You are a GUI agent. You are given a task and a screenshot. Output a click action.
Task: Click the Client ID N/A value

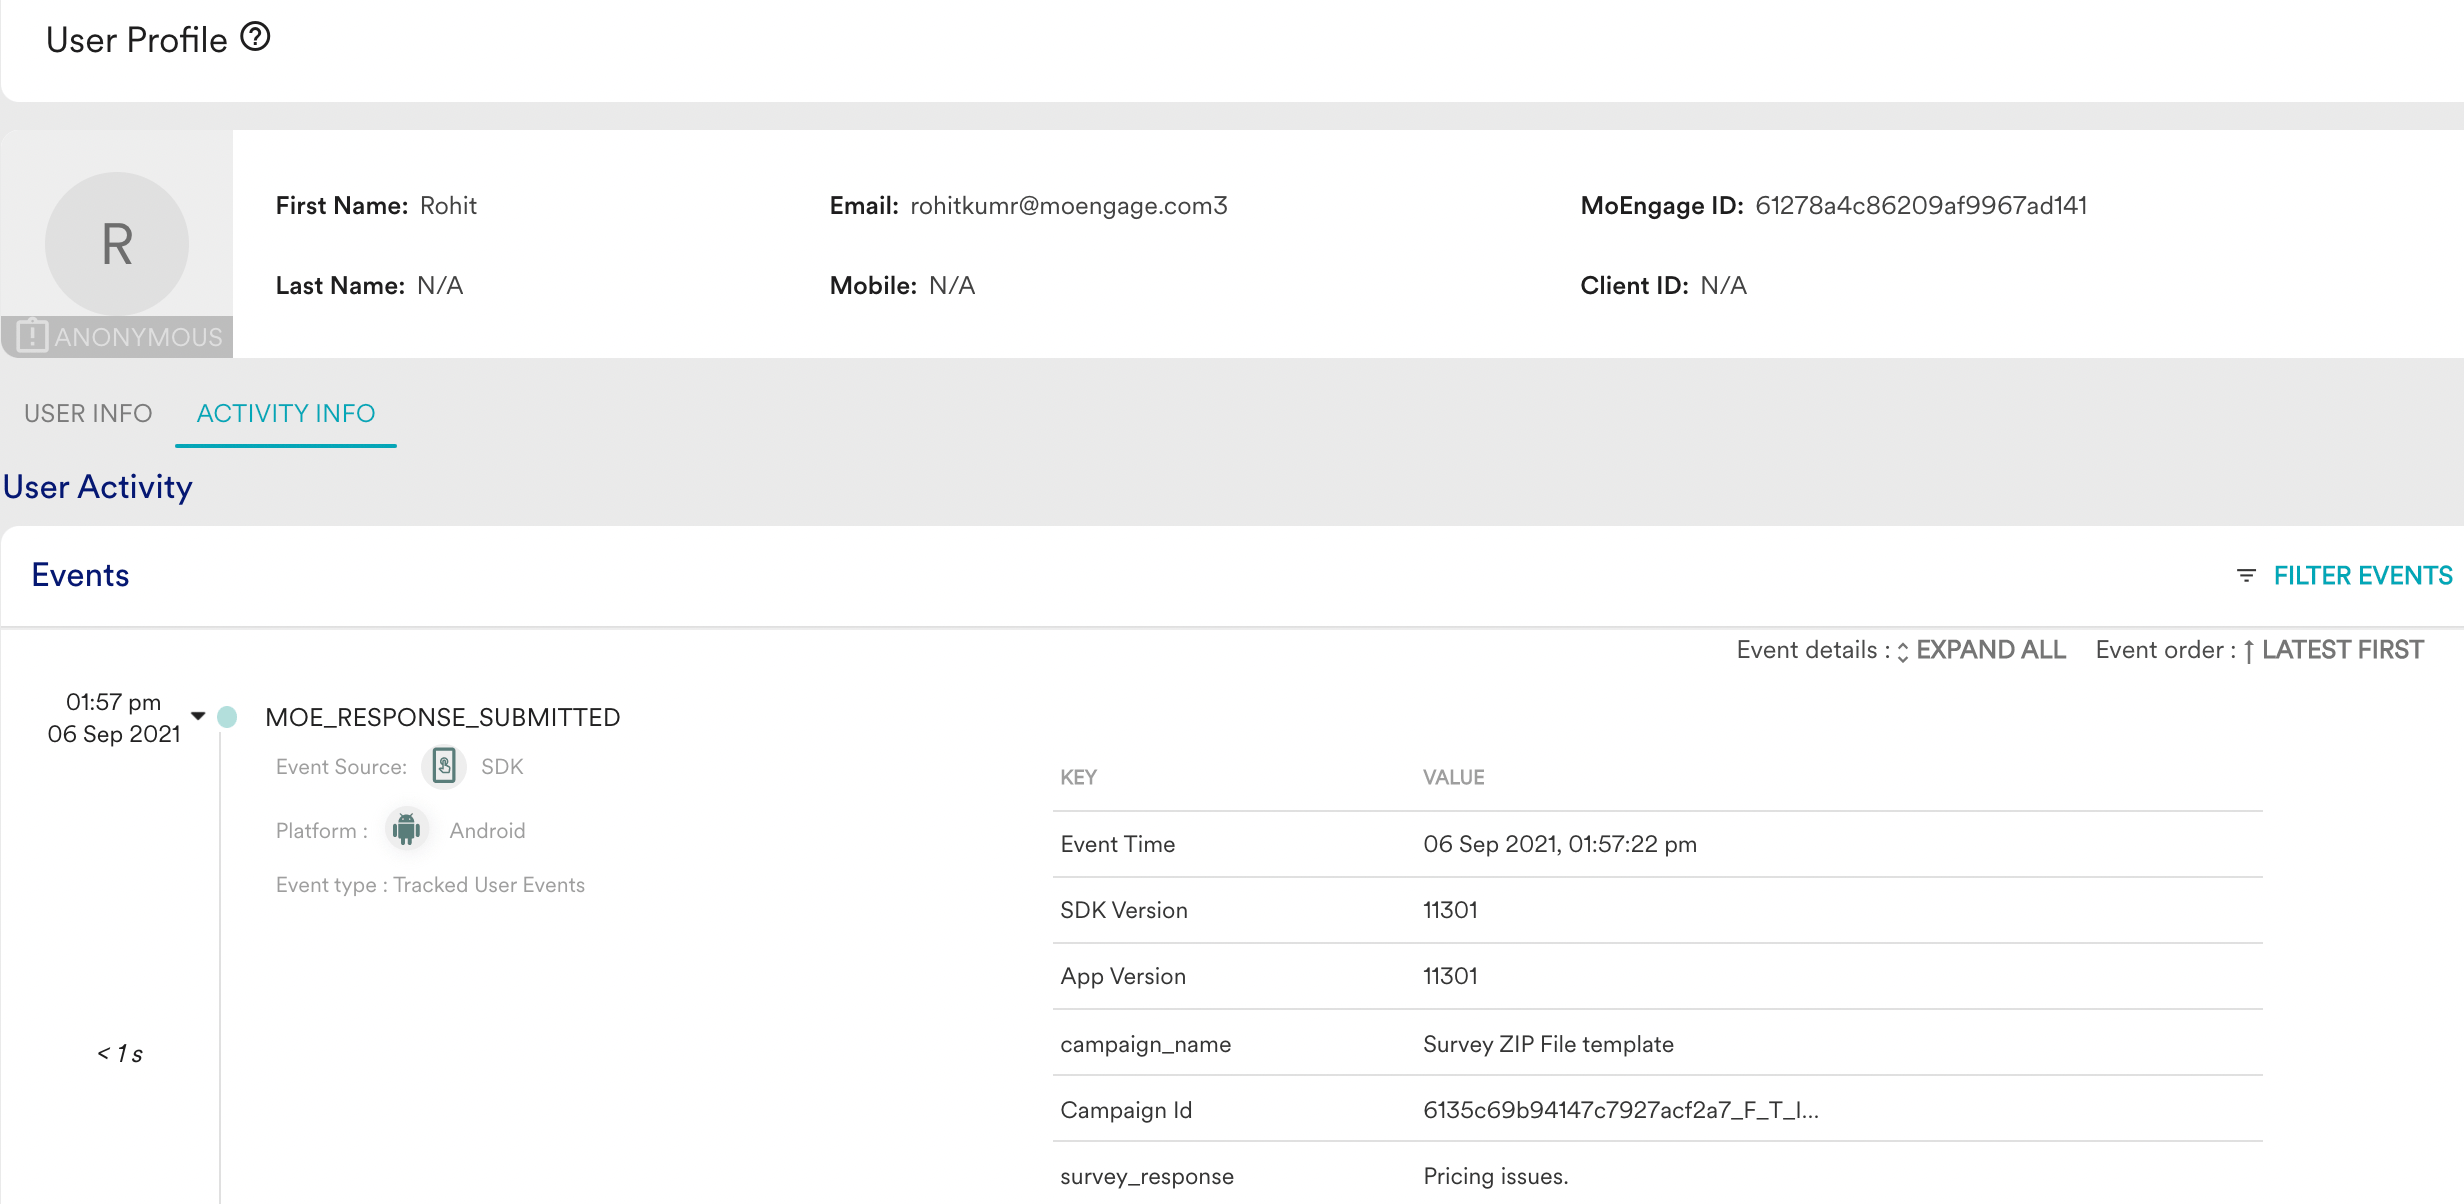click(1723, 286)
